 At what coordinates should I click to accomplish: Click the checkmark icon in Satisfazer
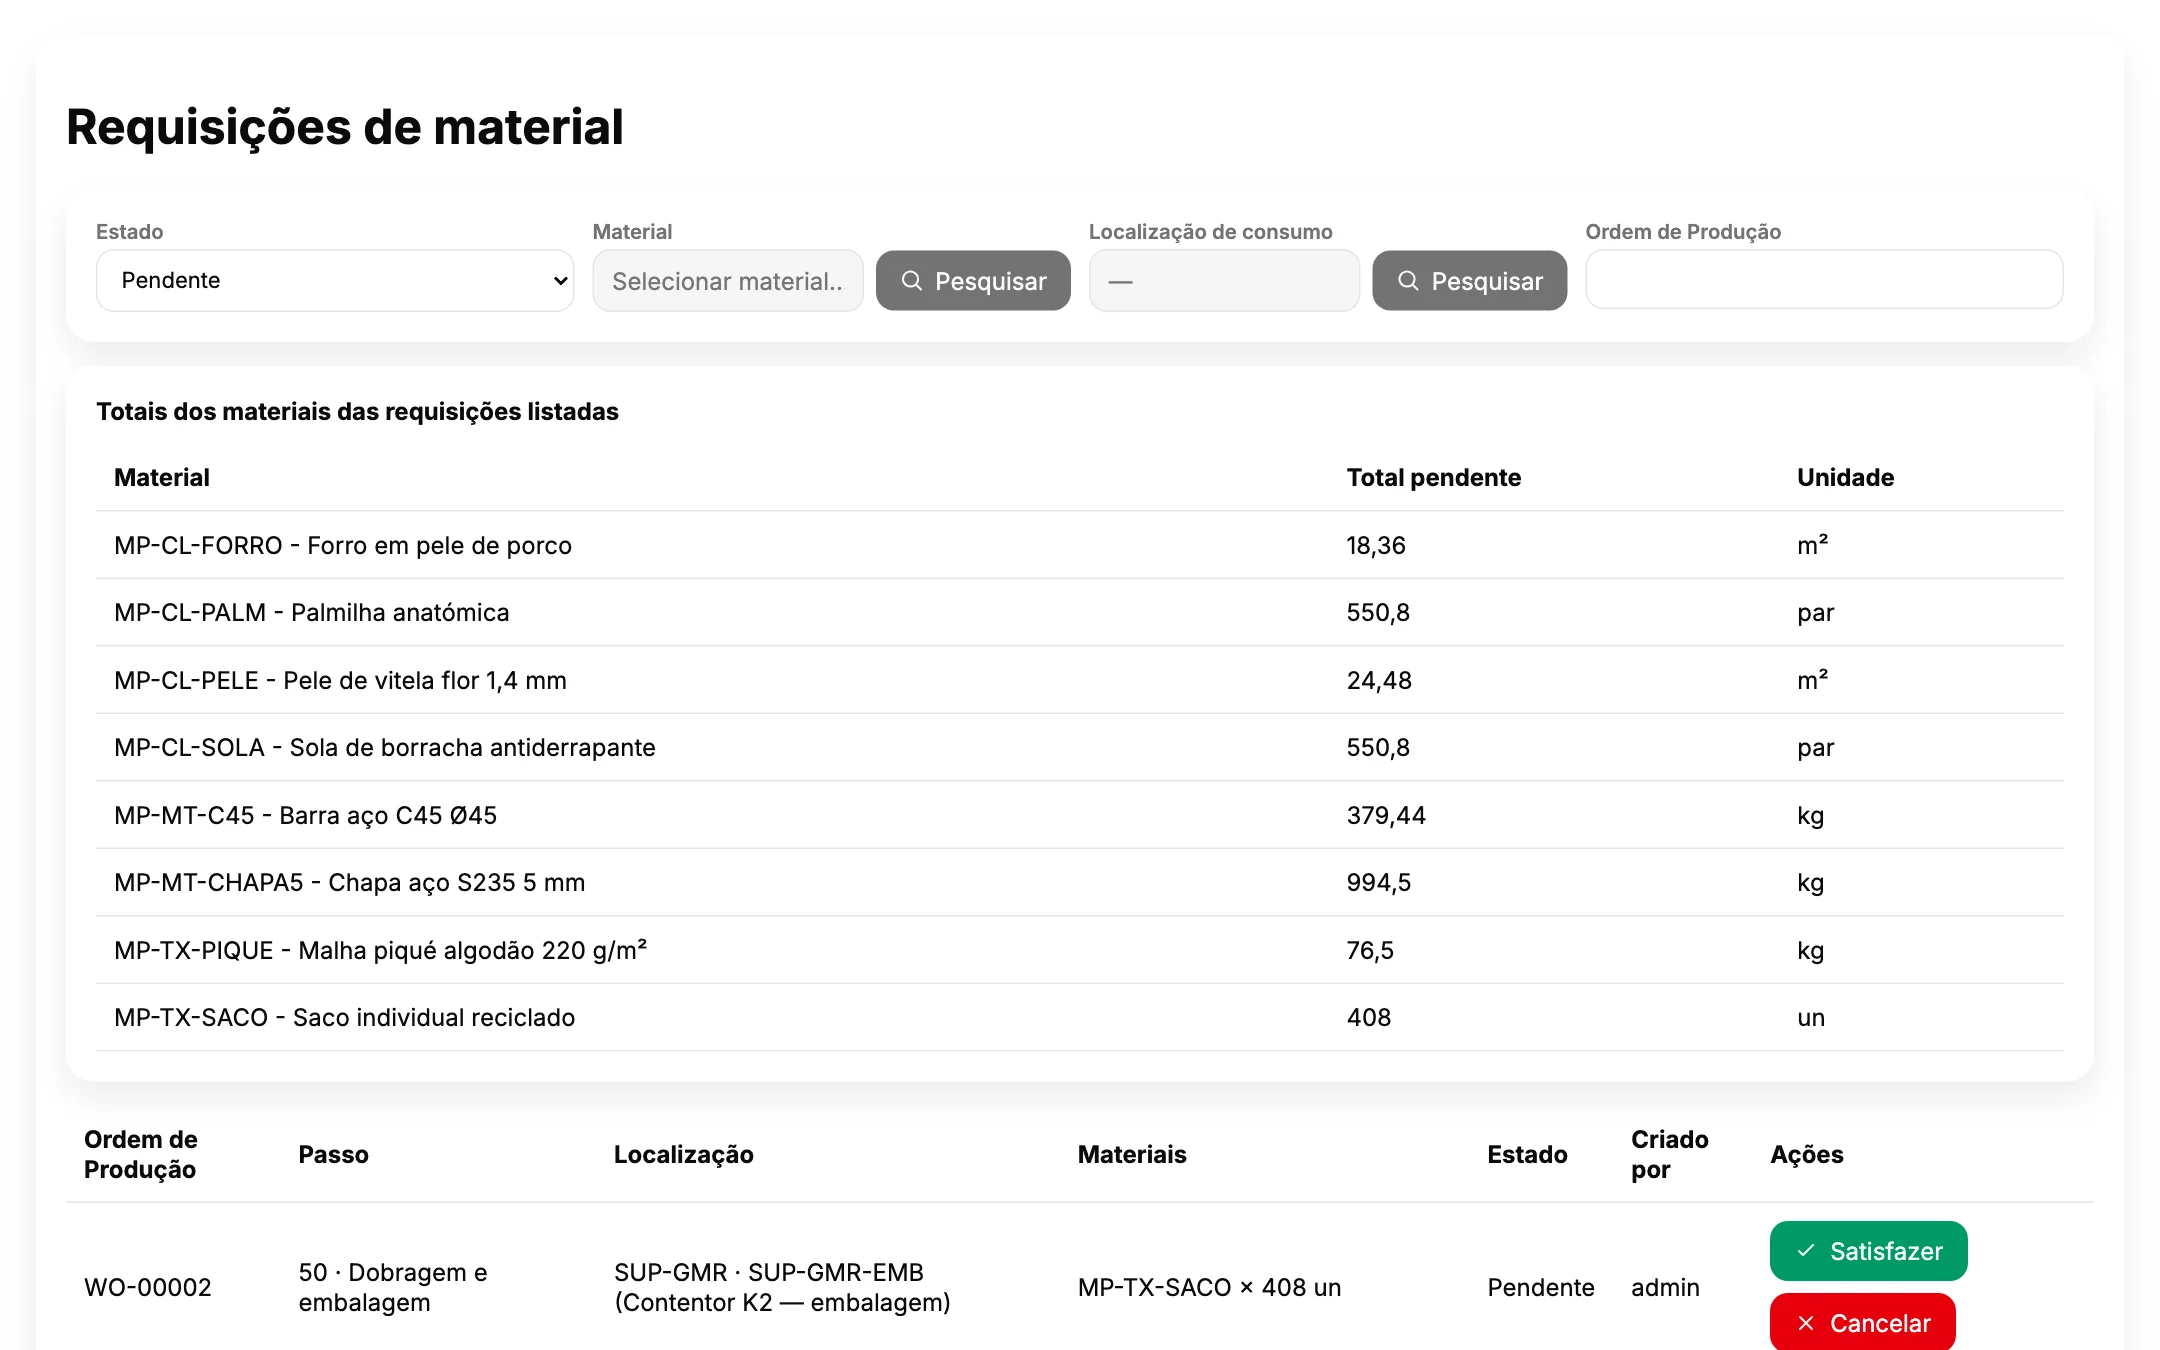pyautogui.click(x=1806, y=1251)
